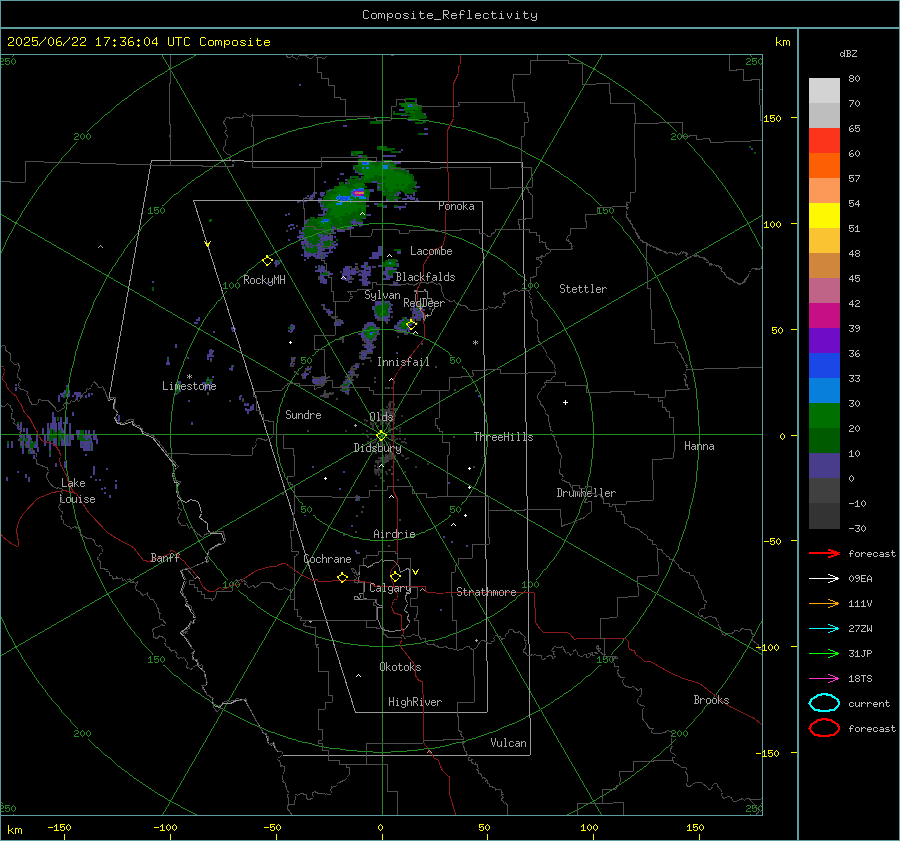
Task: Click the Didsbury label
Action: point(377,448)
